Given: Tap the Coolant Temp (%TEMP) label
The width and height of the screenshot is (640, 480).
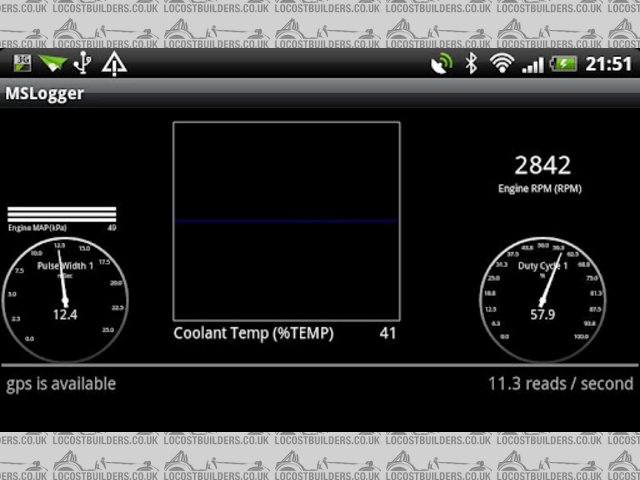Looking at the screenshot, I should (254, 333).
